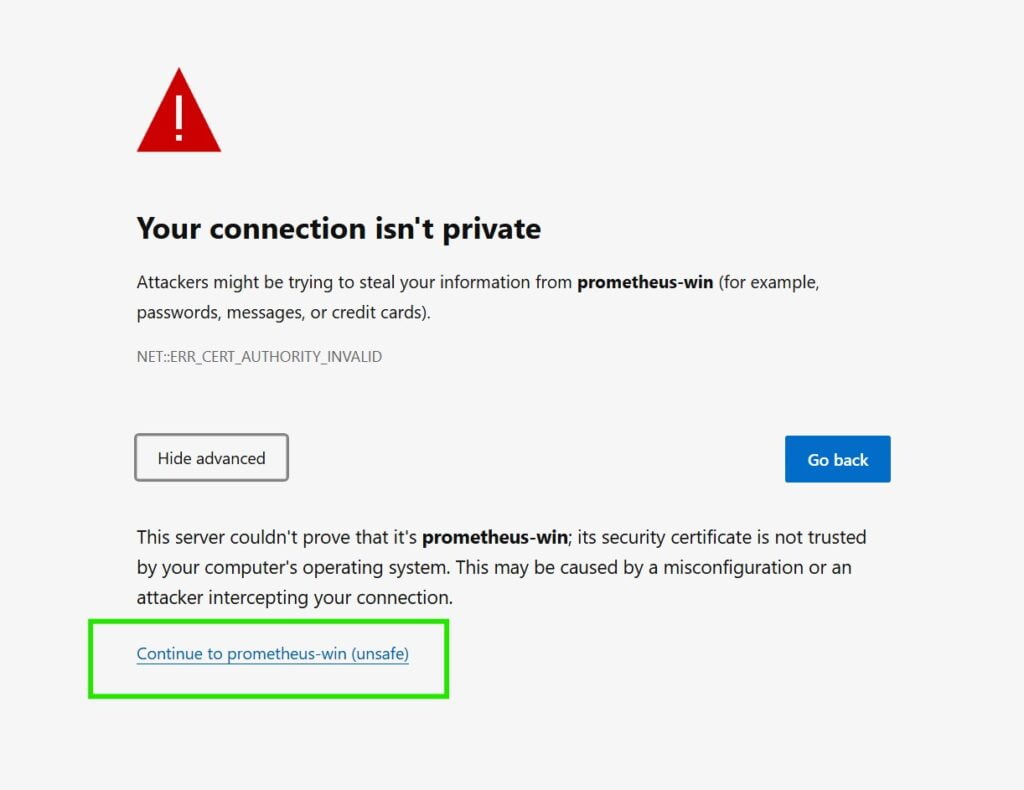
Task: Click bold prometheus-win in "This server couldn't prove" sentence
Action: (495, 537)
